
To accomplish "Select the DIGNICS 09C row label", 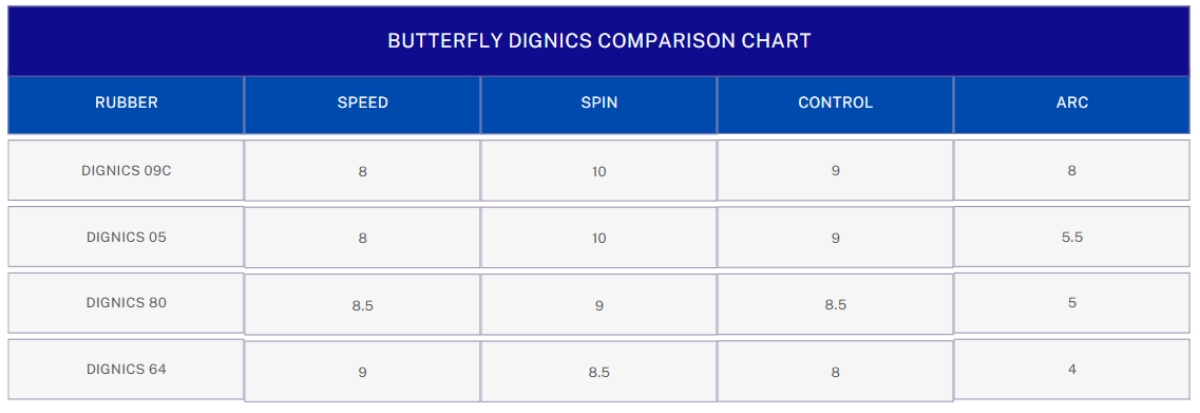I will click(126, 170).
